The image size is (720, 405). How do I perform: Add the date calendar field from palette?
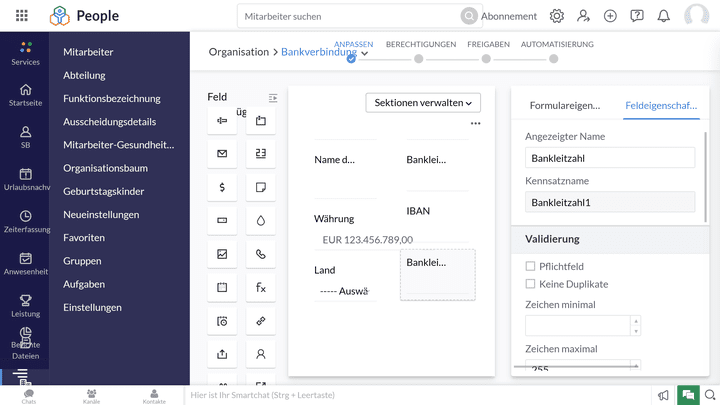coord(222,287)
